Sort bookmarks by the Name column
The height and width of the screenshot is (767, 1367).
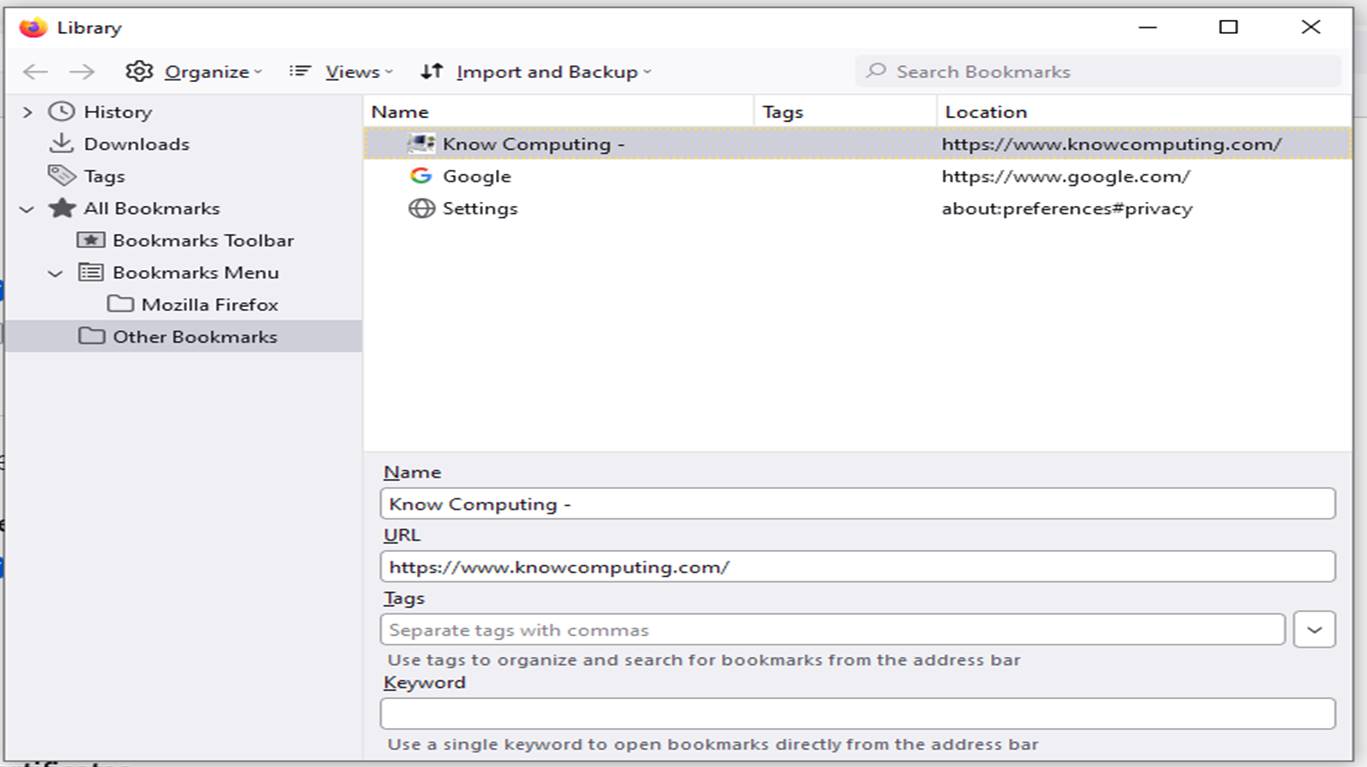[x=401, y=111]
